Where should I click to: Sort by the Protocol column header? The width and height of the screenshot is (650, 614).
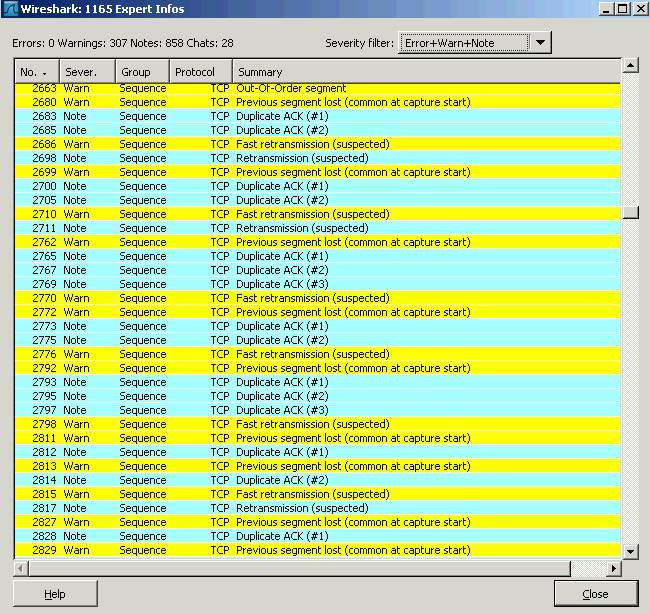pos(201,72)
